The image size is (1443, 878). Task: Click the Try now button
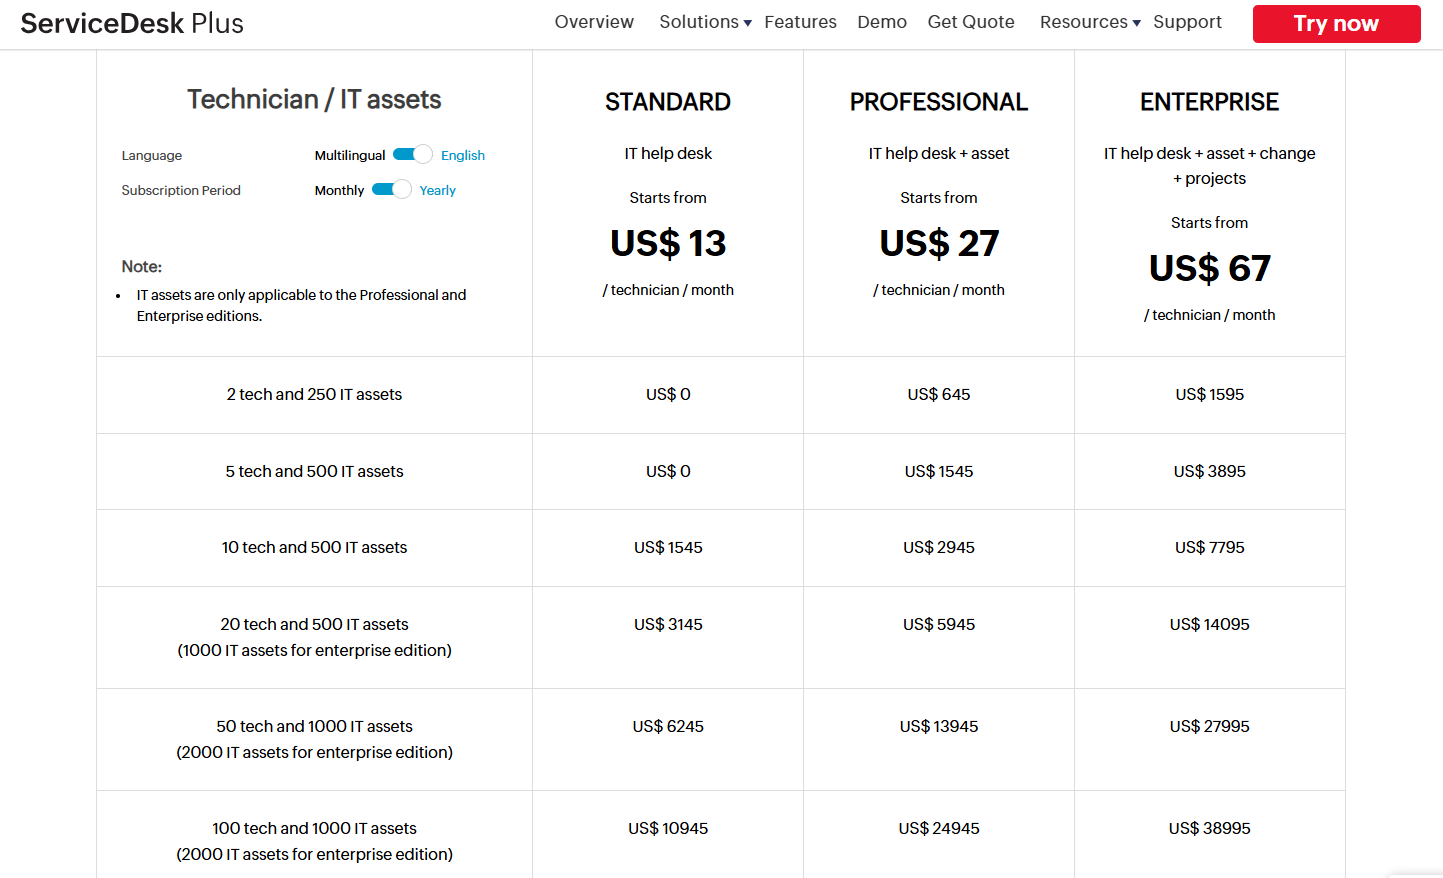[x=1336, y=24]
